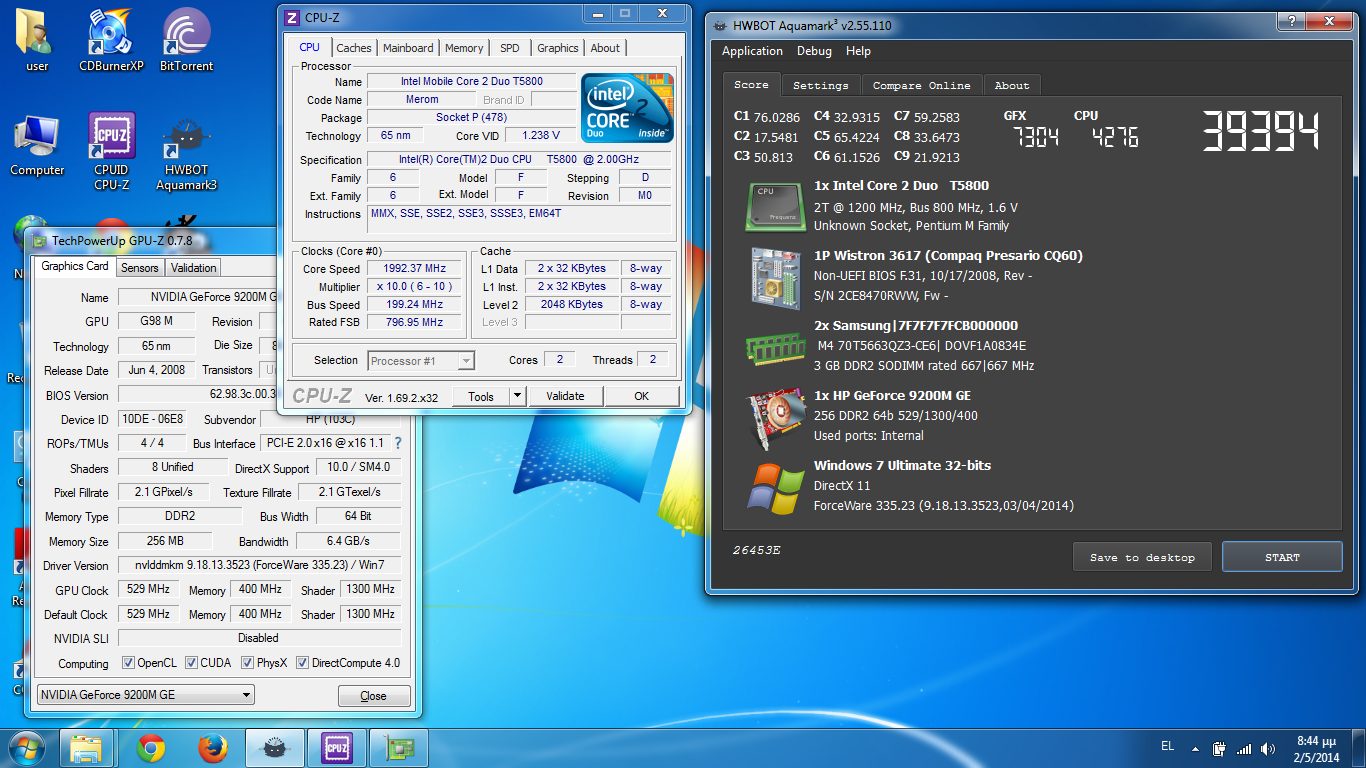
Task: Toggle the PhysX checkbox in GPU-Z
Action: 245,663
